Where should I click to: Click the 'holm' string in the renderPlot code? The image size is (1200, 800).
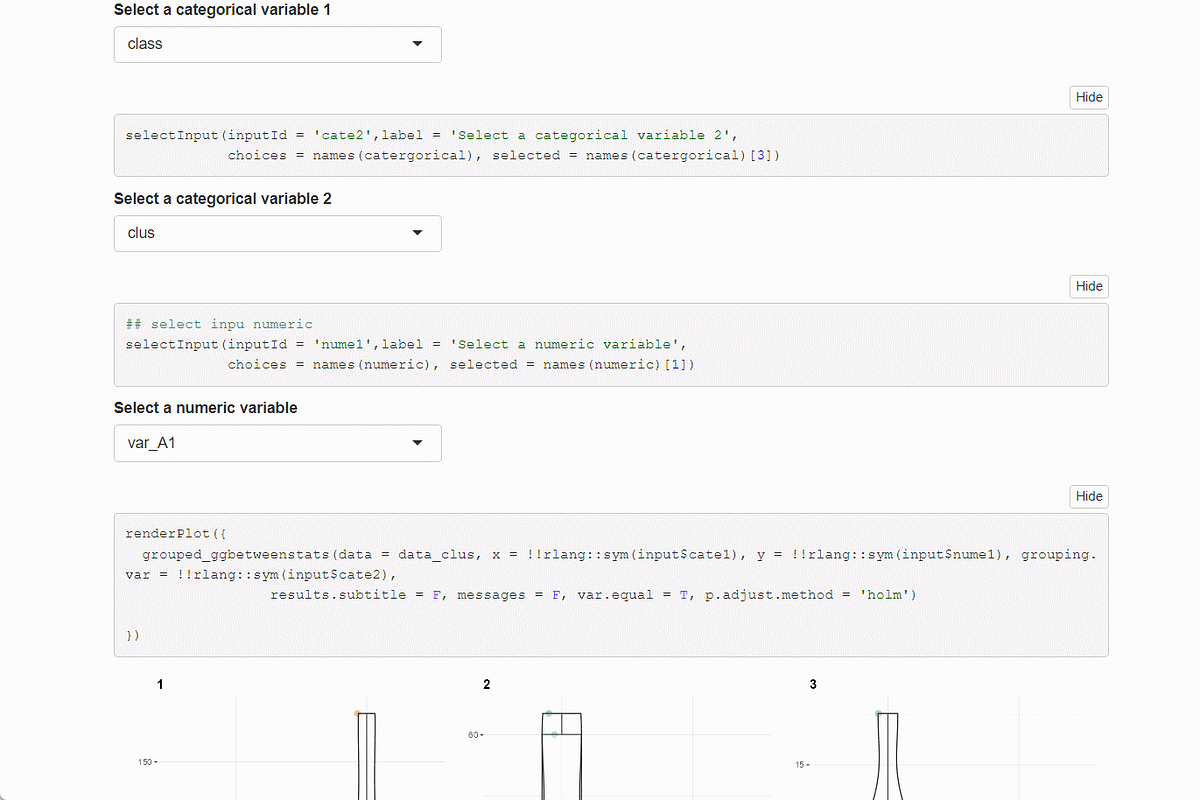pyautogui.click(x=886, y=594)
